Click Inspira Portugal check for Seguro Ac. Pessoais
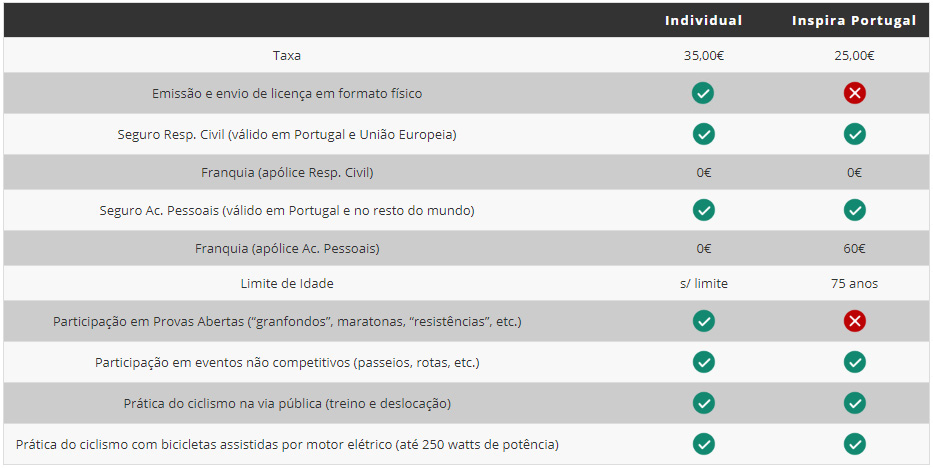The width and height of the screenshot is (933, 468). (x=854, y=211)
